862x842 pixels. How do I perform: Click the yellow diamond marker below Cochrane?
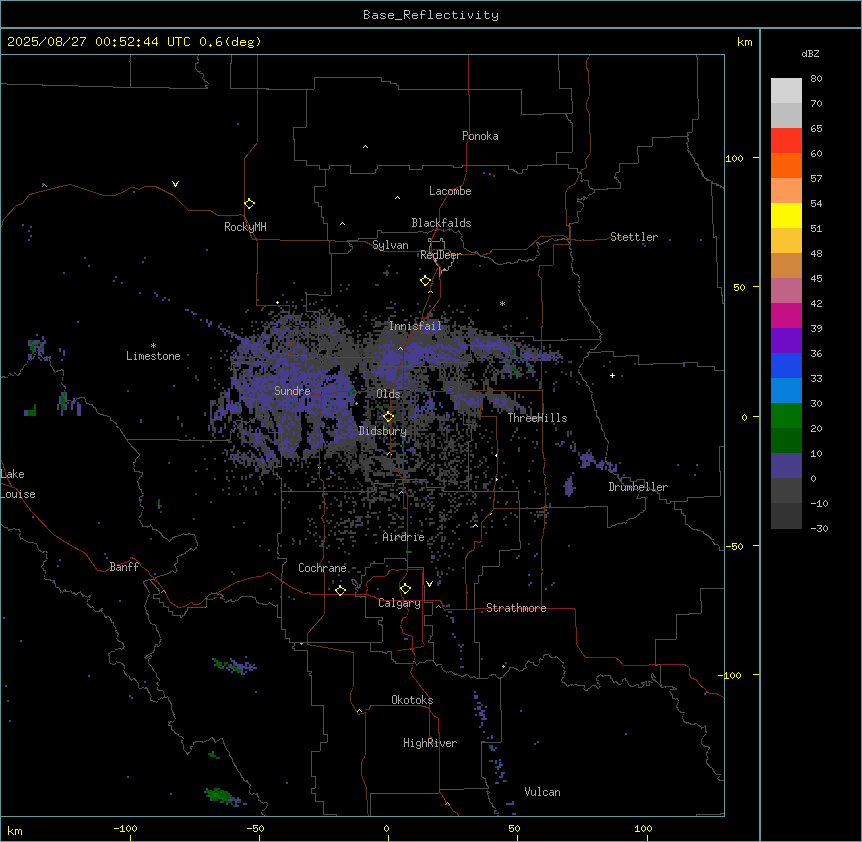coord(340,590)
